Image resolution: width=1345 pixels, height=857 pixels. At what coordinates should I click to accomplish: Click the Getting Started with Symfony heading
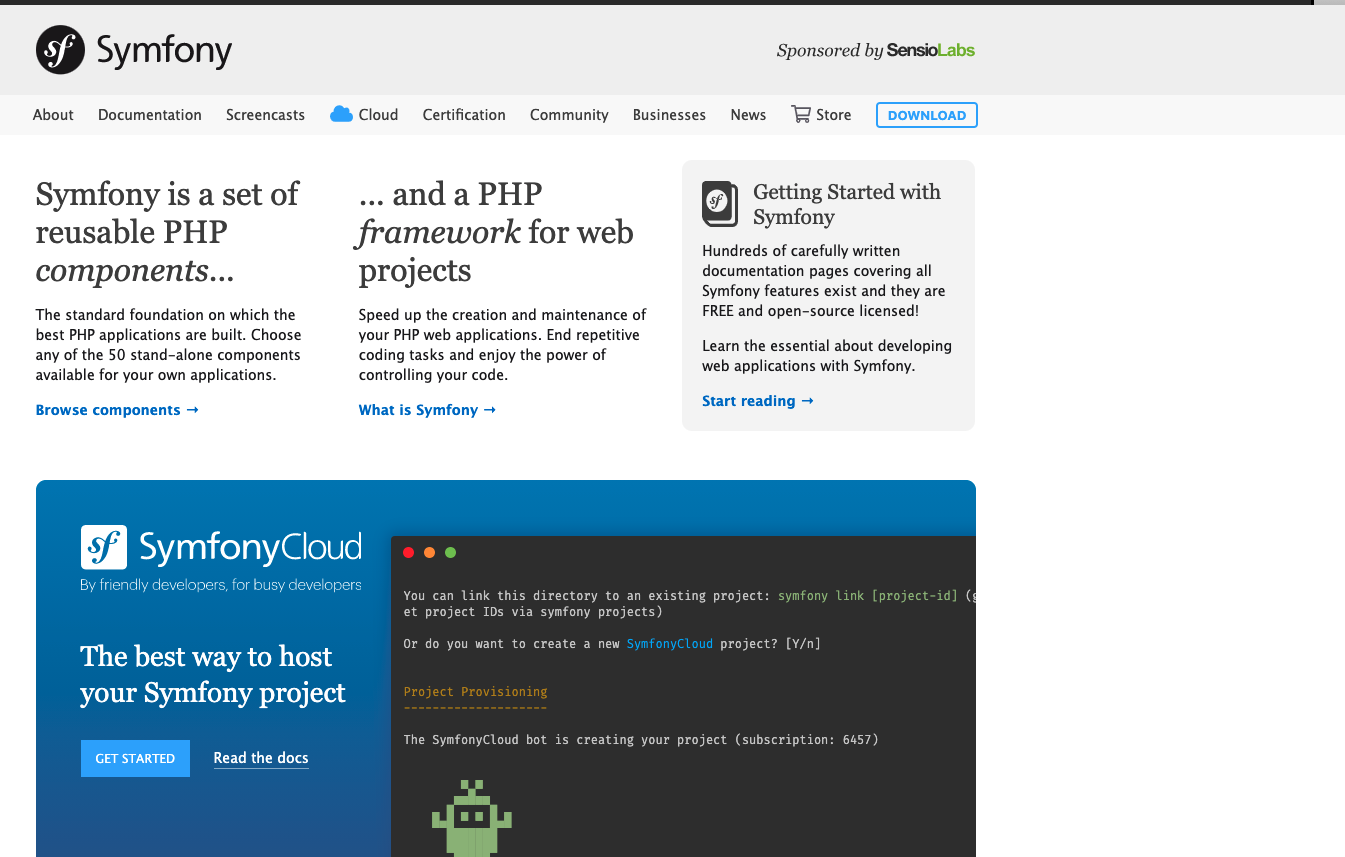847,204
